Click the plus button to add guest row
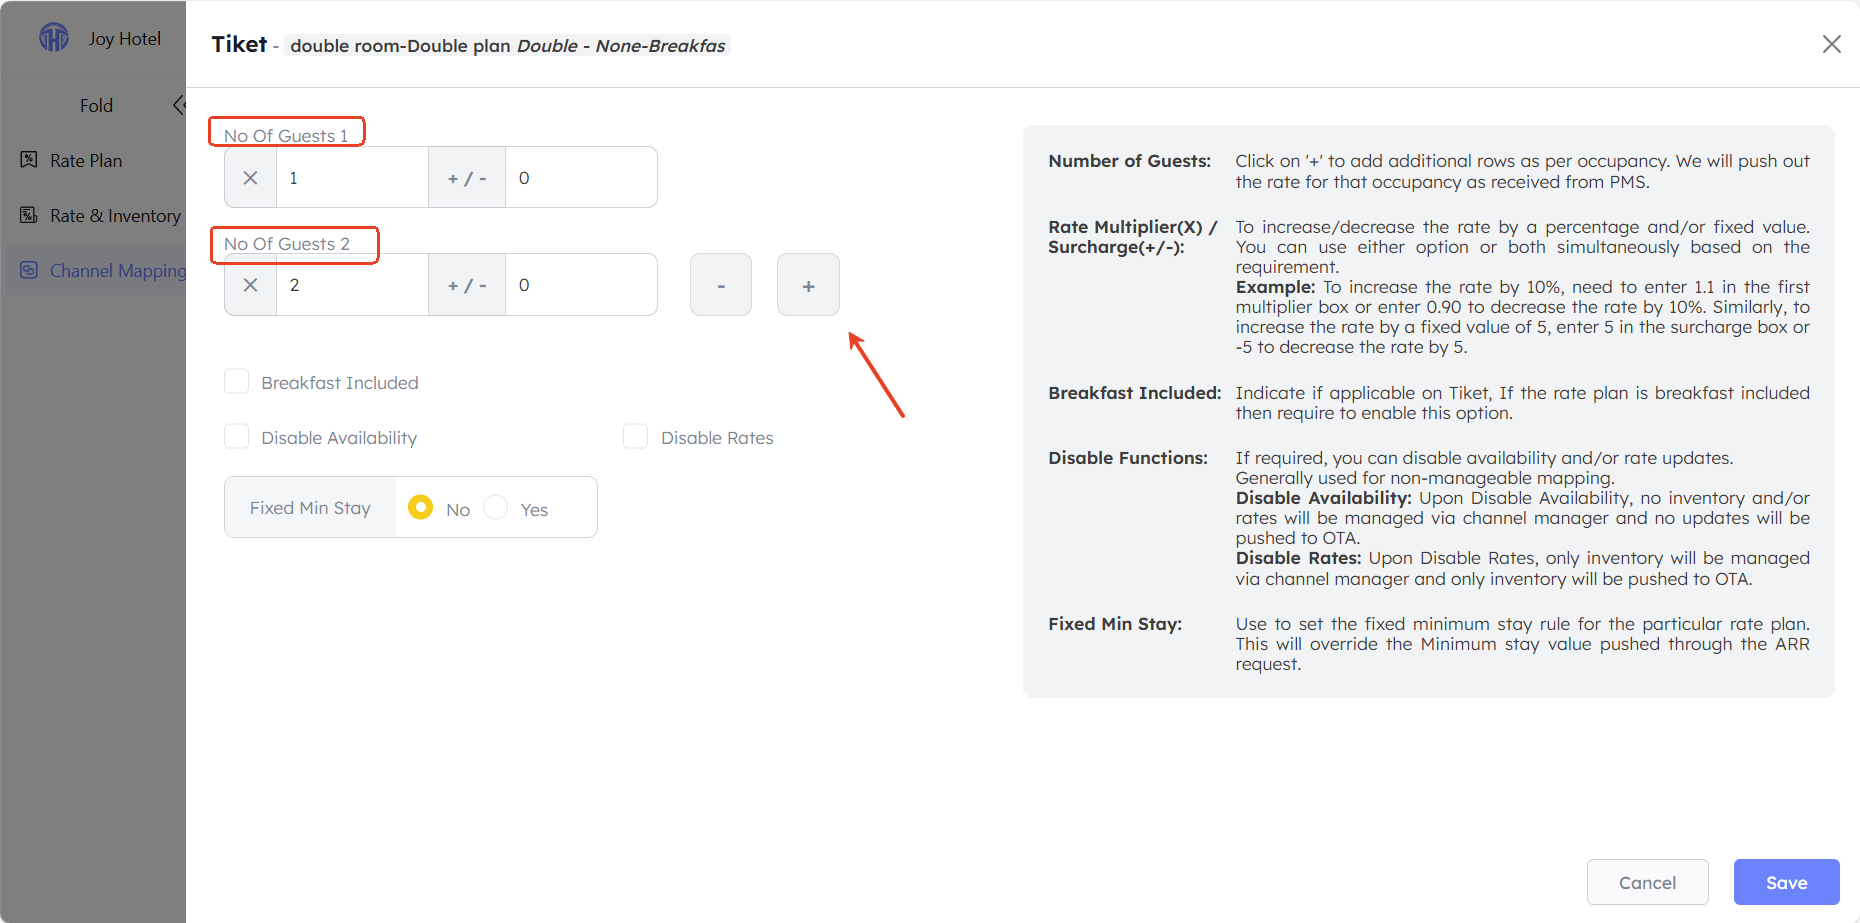This screenshot has width=1860, height=923. pos(808,285)
